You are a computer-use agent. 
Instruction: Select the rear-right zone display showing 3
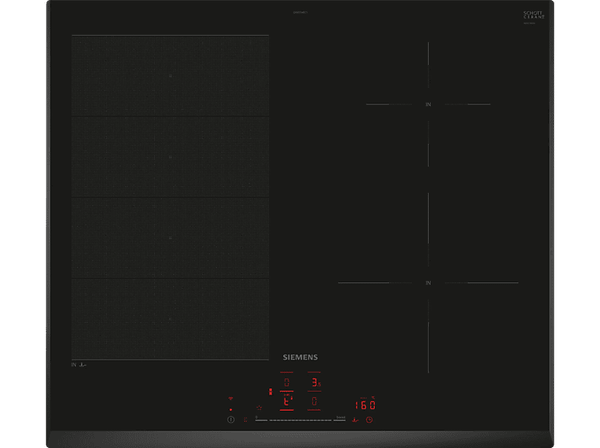click(x=314, y=382)
